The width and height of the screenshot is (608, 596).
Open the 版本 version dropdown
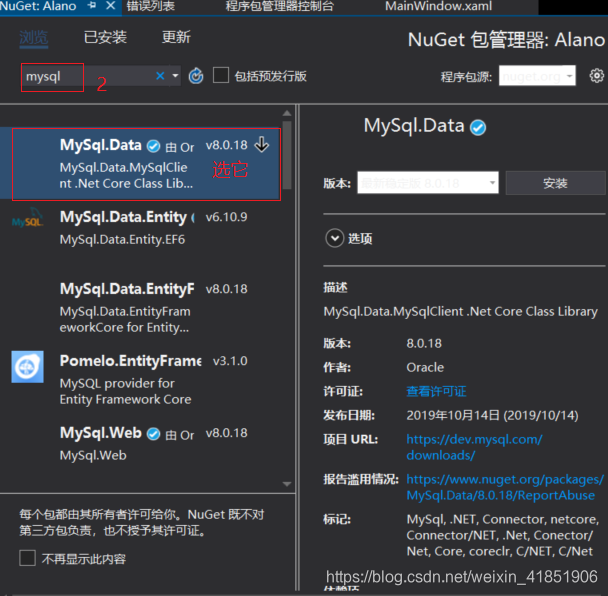(428, 183)
